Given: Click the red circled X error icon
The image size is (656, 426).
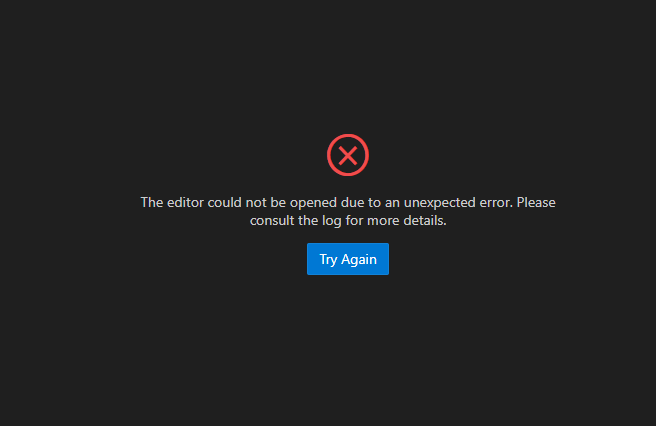Looking at the screenshot, I should [x=348, y=155].
